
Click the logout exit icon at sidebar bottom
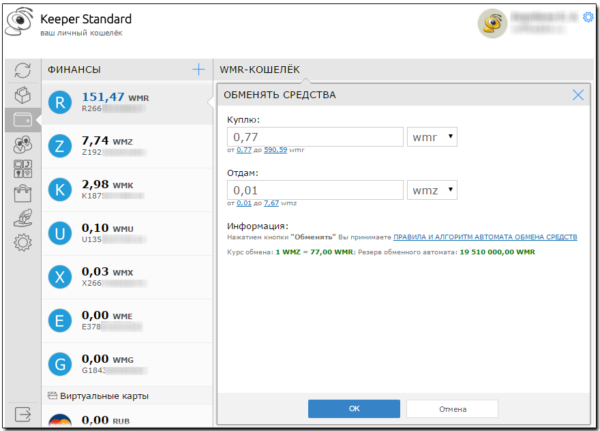(x=23, y=414)
